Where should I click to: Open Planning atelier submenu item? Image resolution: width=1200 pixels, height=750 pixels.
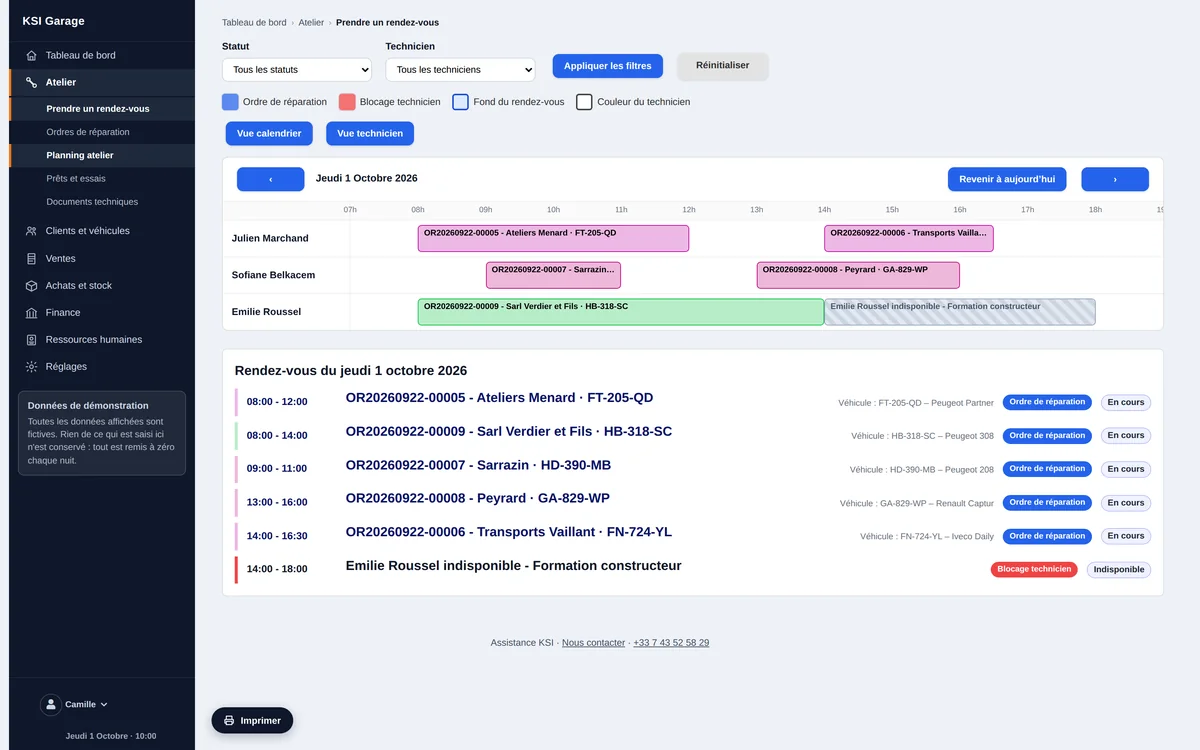click(x=80, y=156)
